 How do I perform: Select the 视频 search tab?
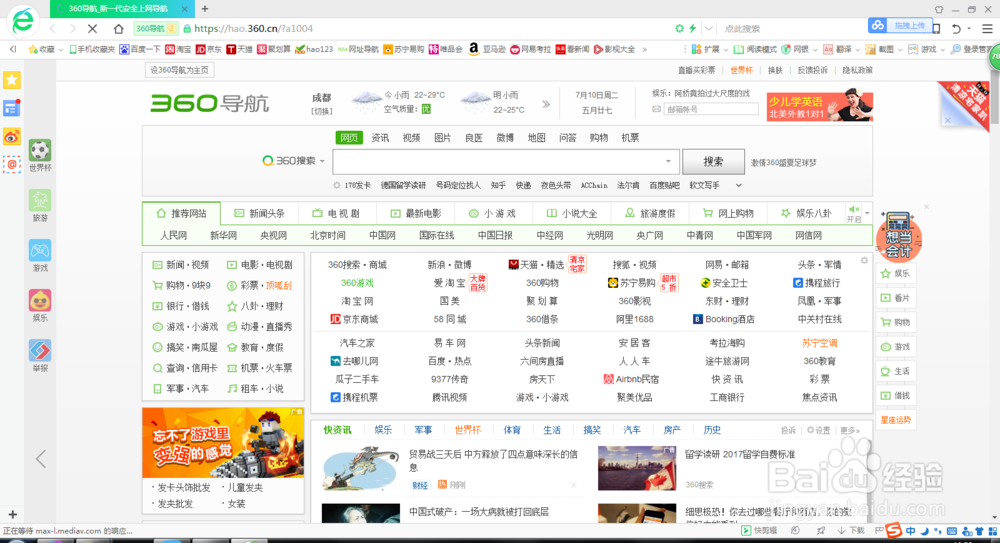[411, 138]
